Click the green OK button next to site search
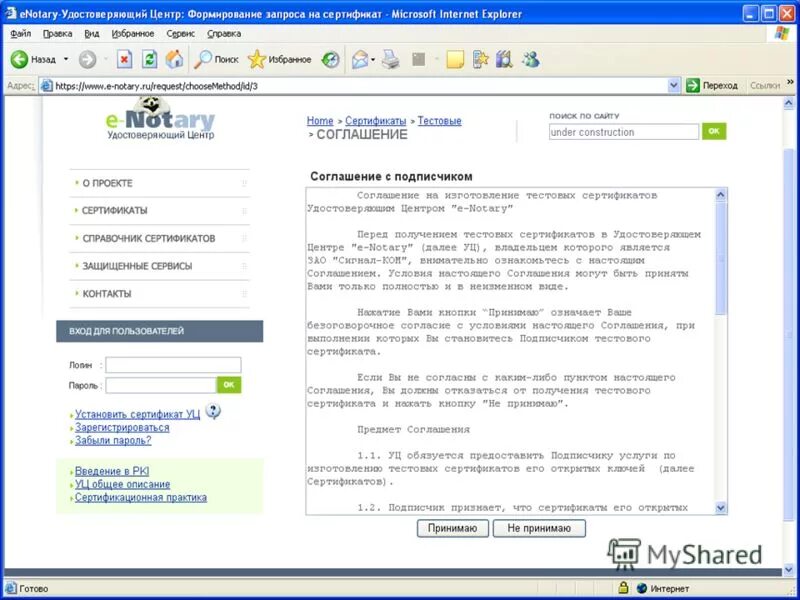 pos(714,131)
